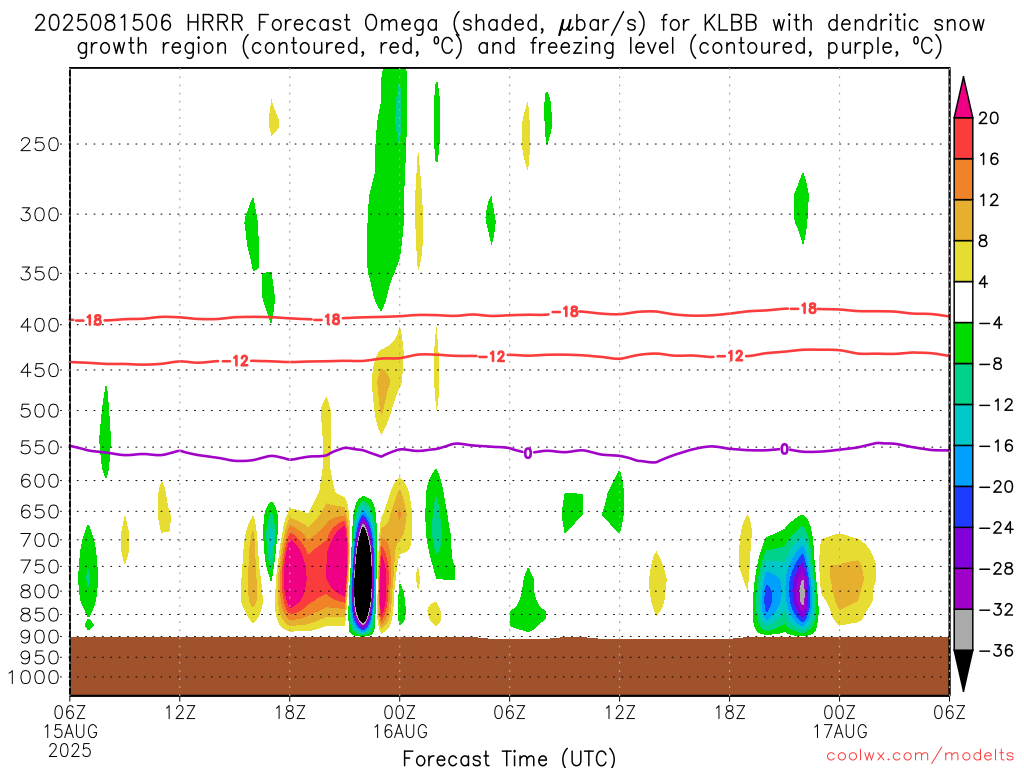
Task: Click the white -4 to 4 colorbar segment
Action: [x=963, y=302]
